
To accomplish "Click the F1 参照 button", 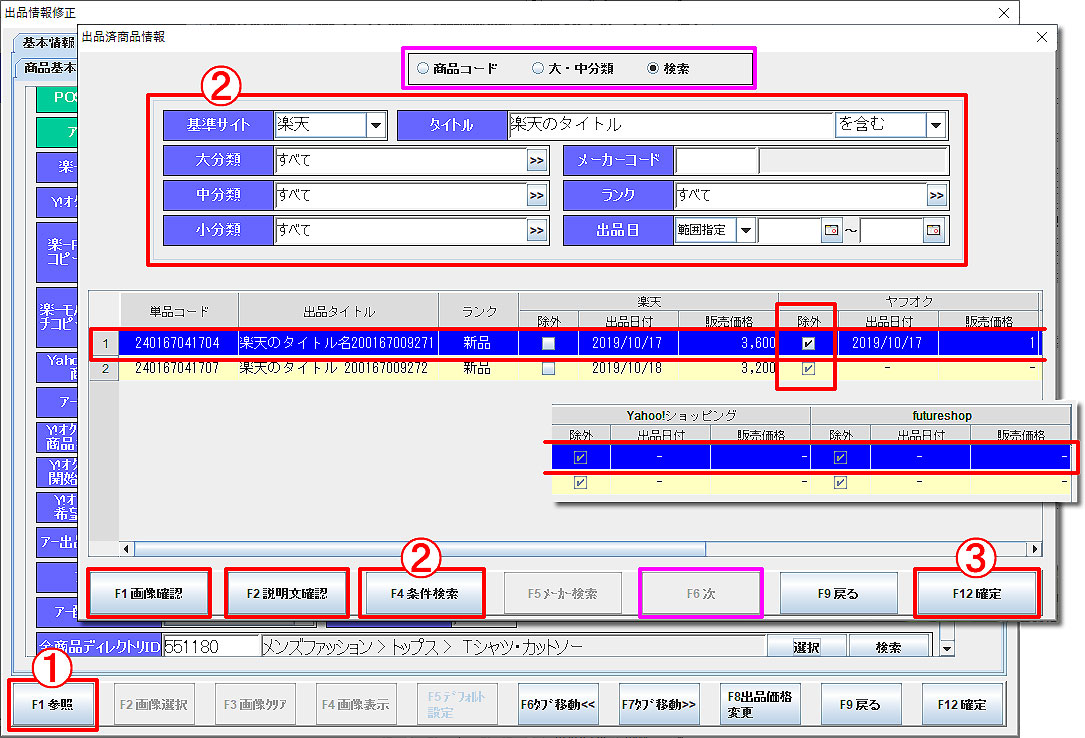I will click(x=53, y=704).
